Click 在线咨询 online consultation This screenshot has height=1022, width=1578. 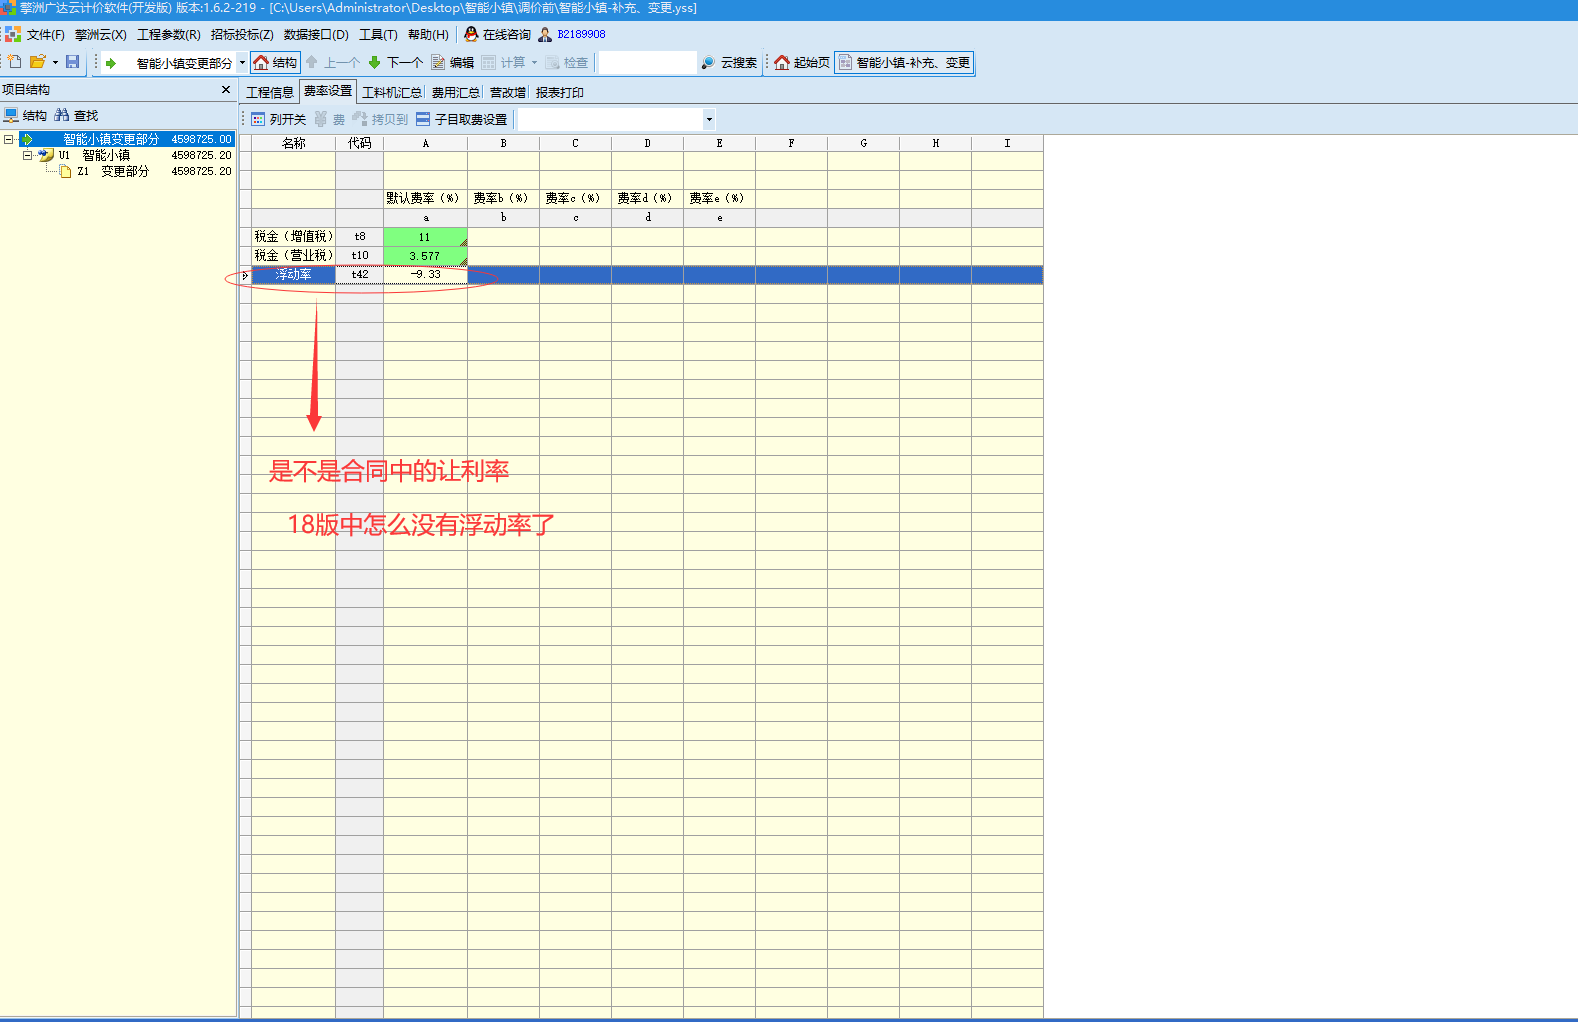pyautogui.click(x=498, y=34)
